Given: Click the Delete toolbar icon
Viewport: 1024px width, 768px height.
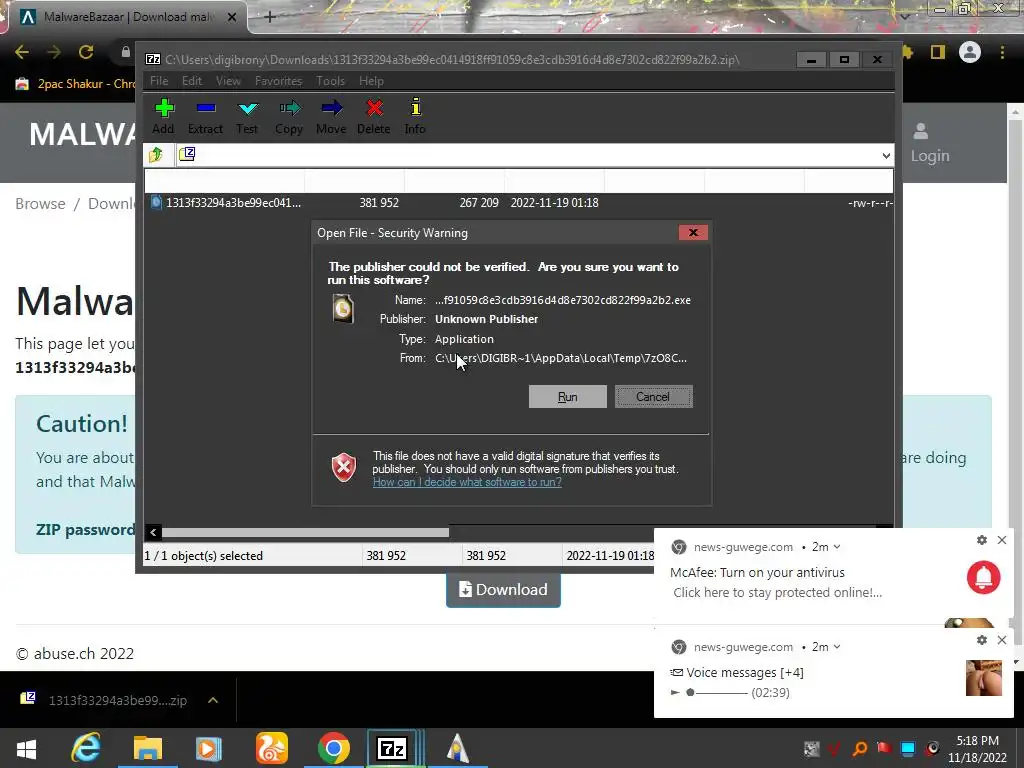Looking at the screenshot, I should 374,116.
